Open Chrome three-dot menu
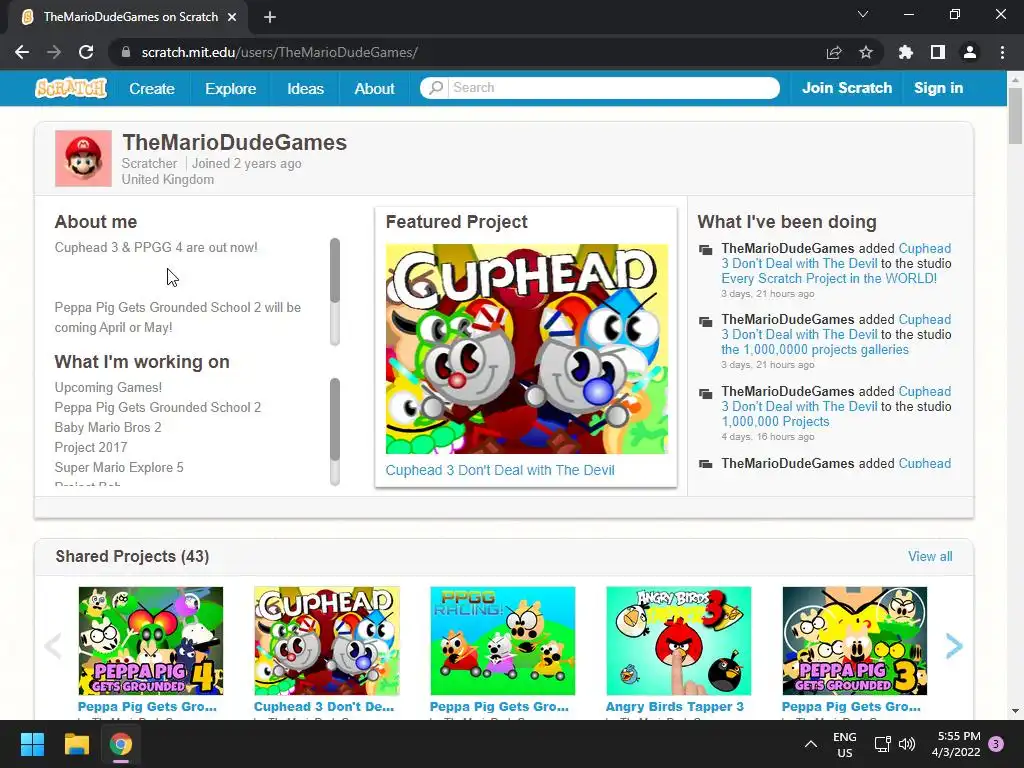1024x768 pixels. [x=1002, y=52]
